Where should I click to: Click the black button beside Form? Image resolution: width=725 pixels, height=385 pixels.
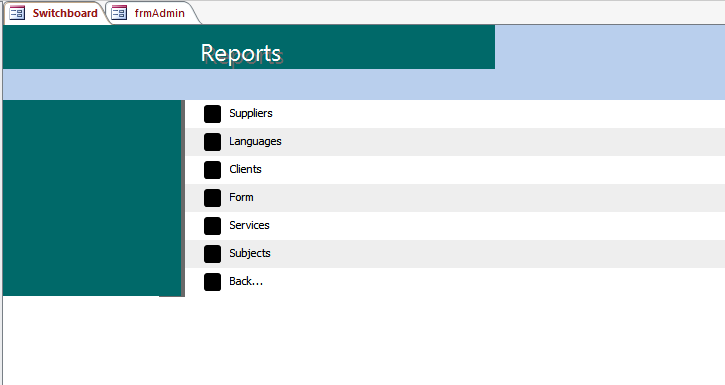[x=212, y=198]
